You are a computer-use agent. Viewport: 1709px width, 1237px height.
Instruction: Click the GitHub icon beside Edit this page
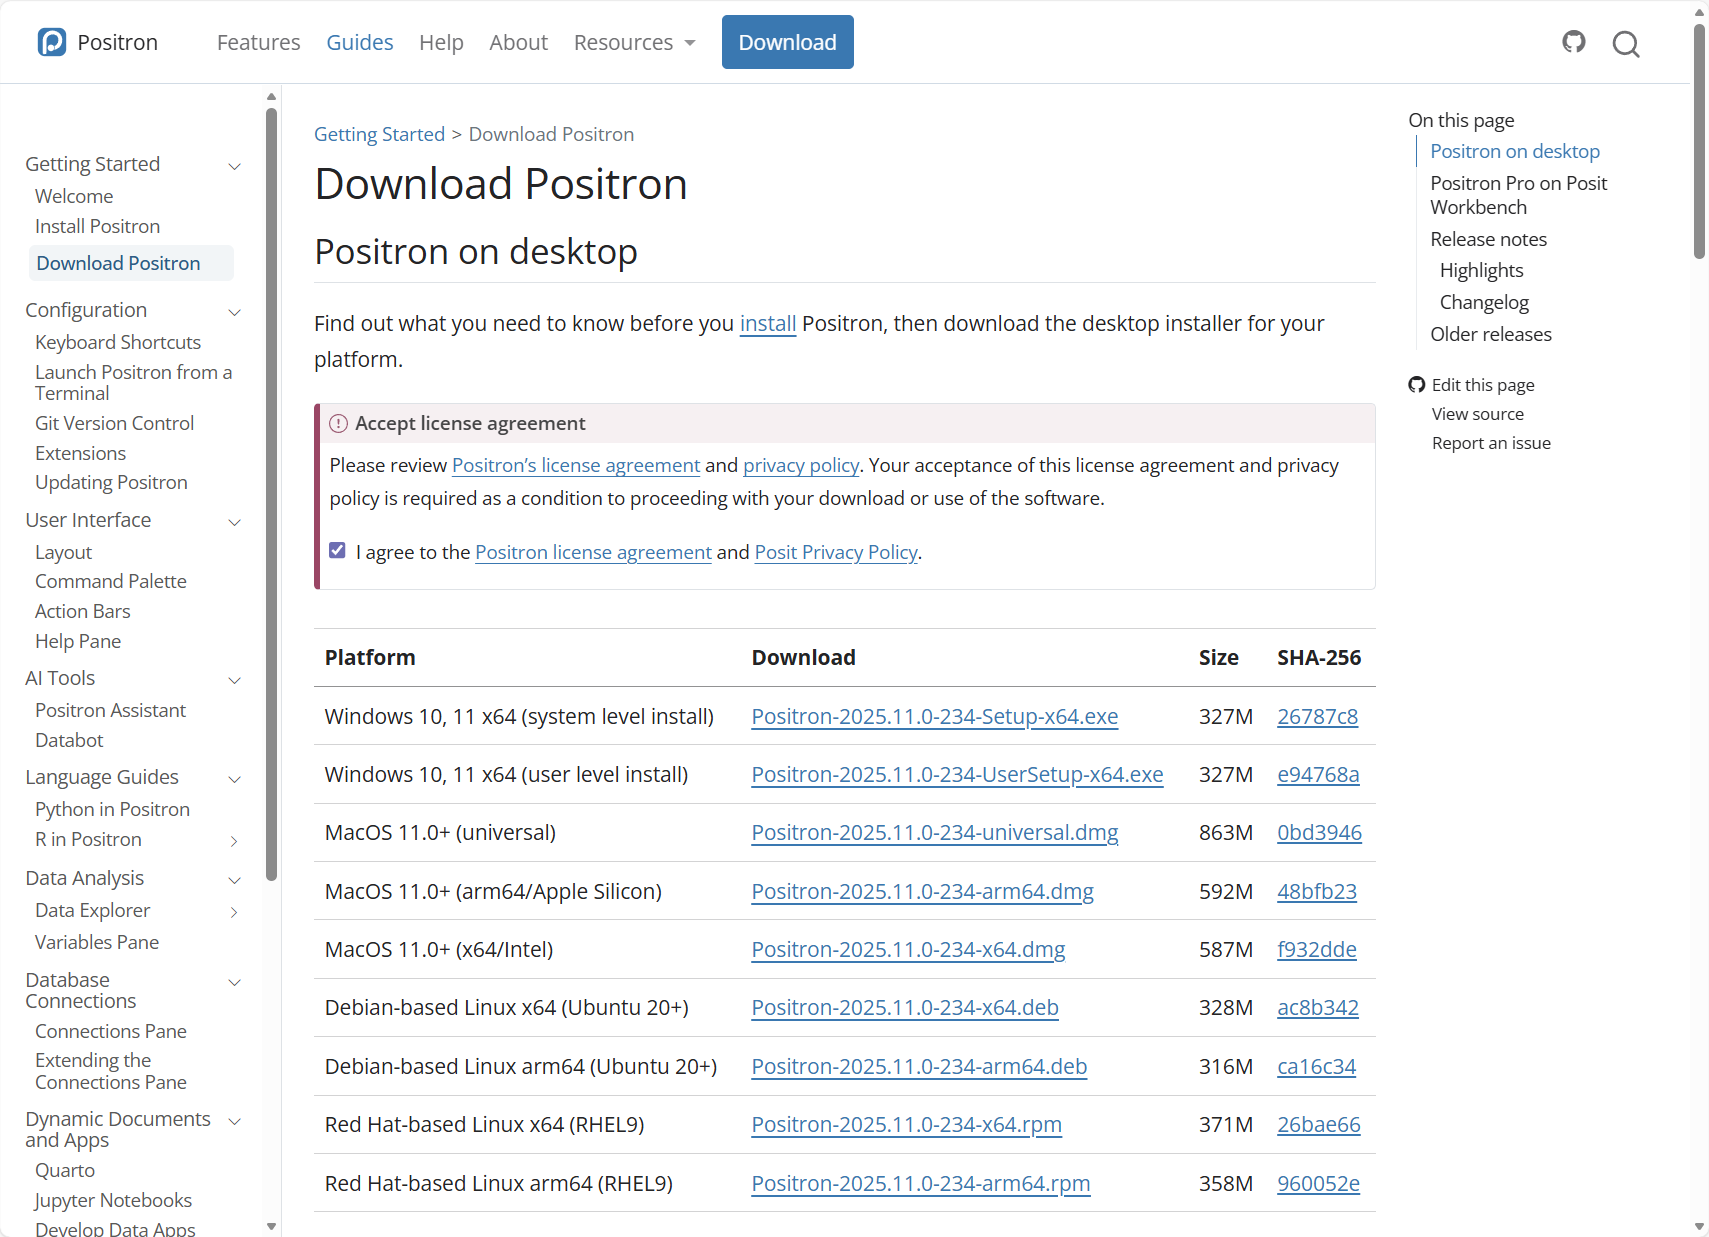[1417, 385]
